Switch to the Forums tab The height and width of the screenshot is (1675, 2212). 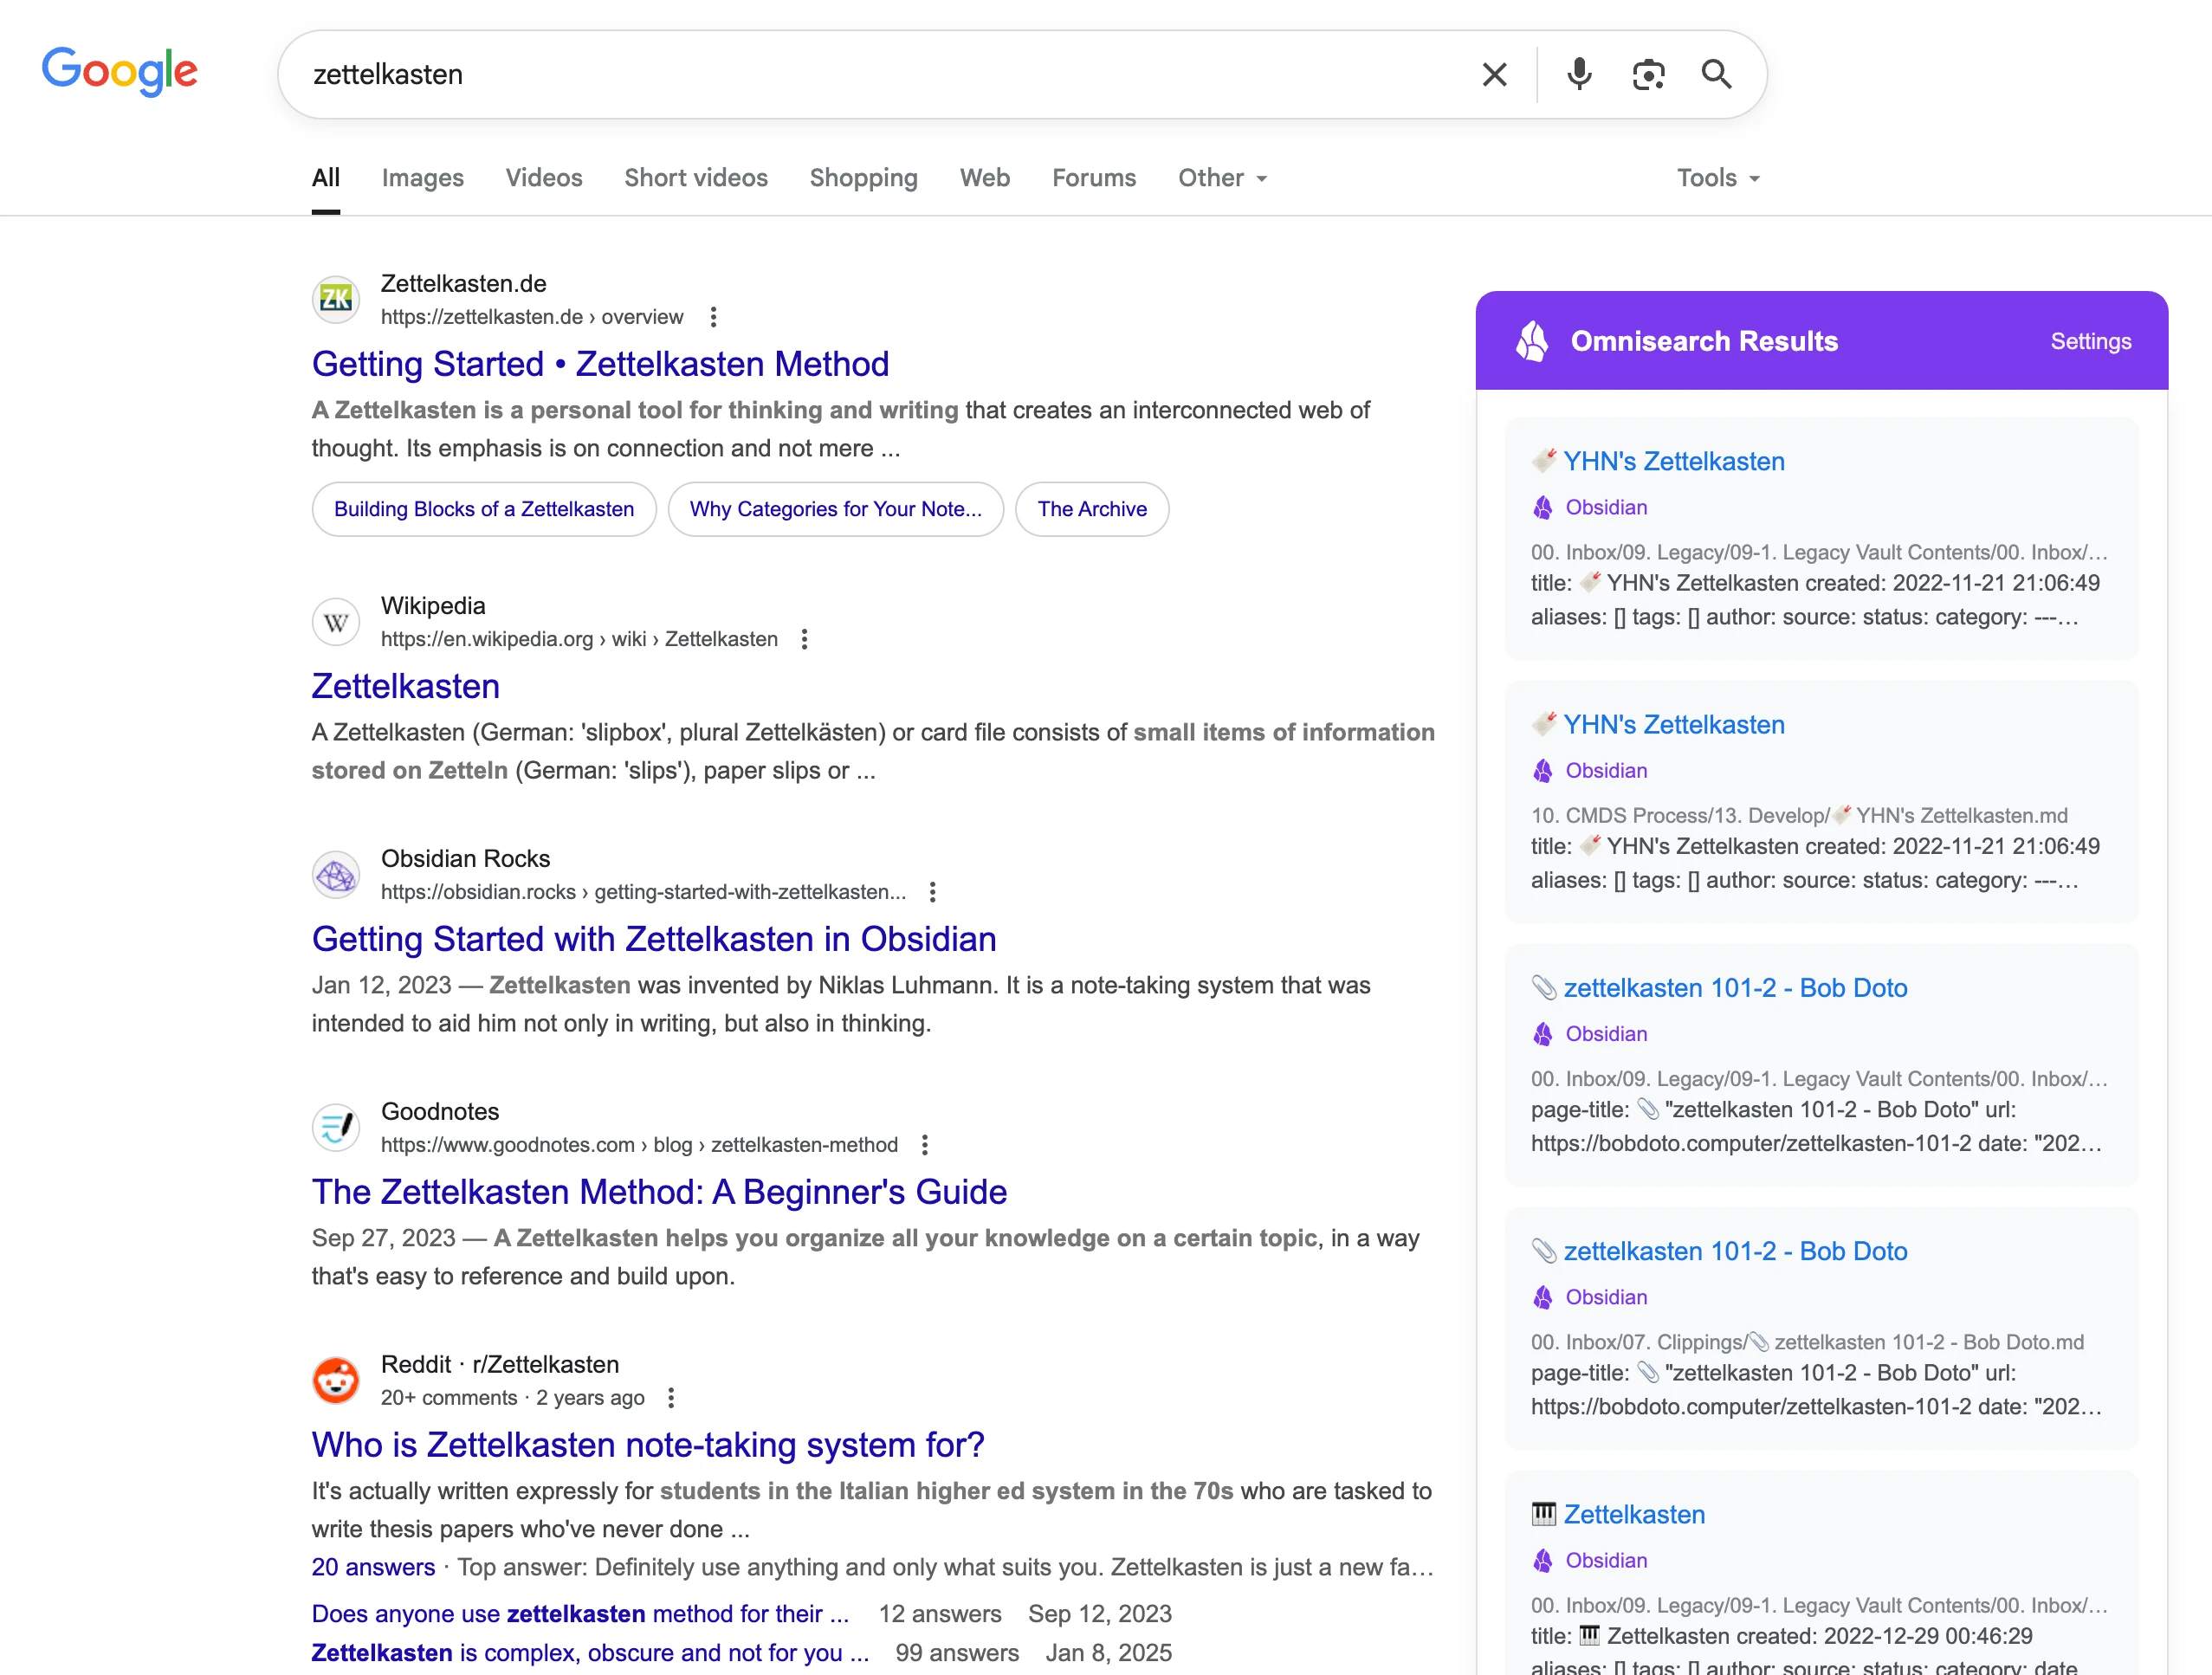1094,178
